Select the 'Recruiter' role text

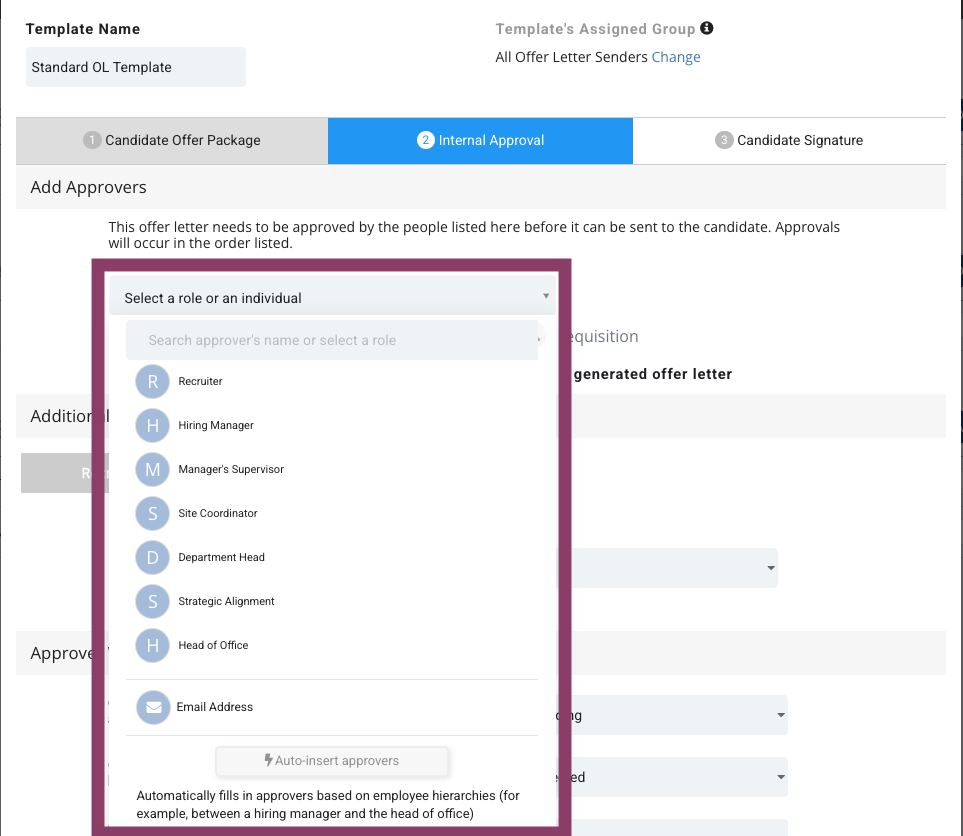(200, 381)
